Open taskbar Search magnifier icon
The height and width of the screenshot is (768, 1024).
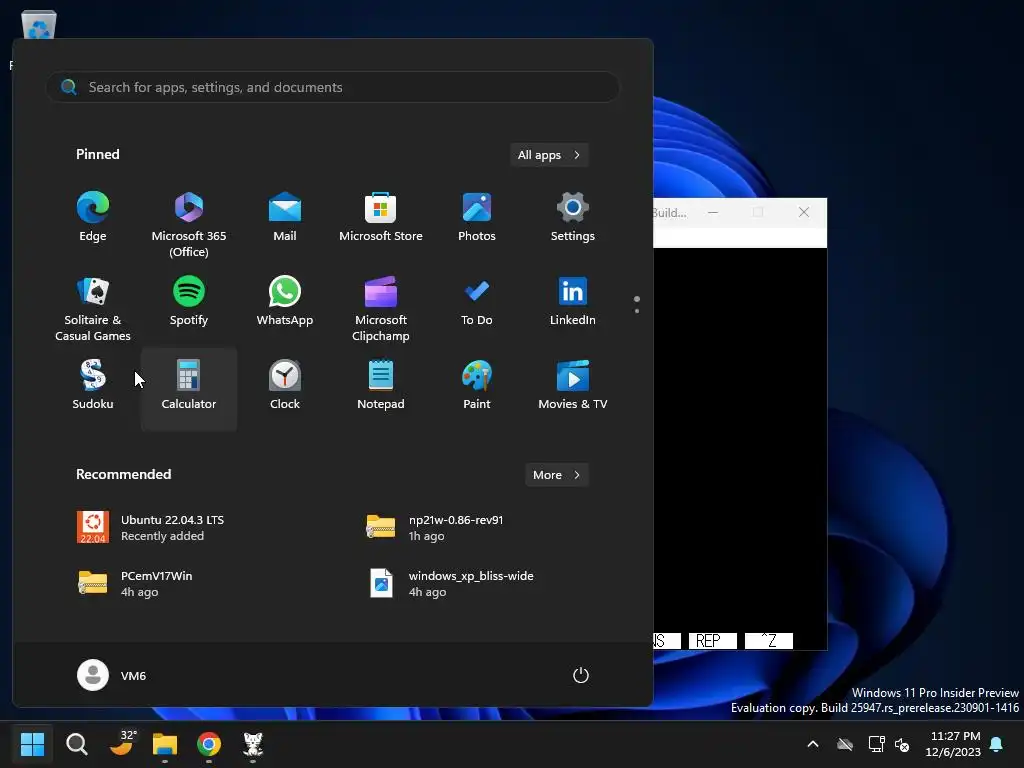click(x=76, y=744)
